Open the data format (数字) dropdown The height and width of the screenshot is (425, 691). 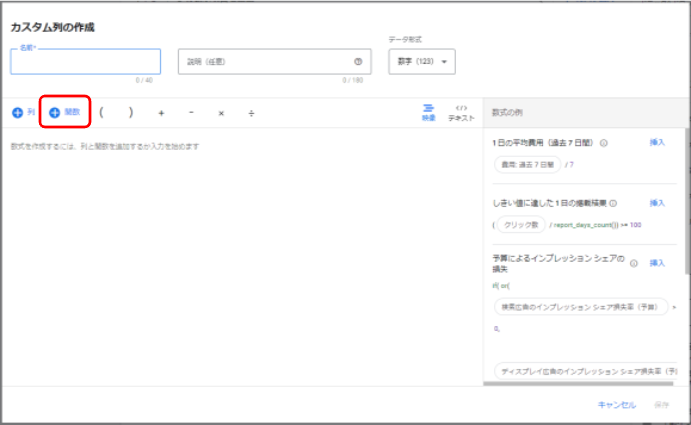point(421,62)
